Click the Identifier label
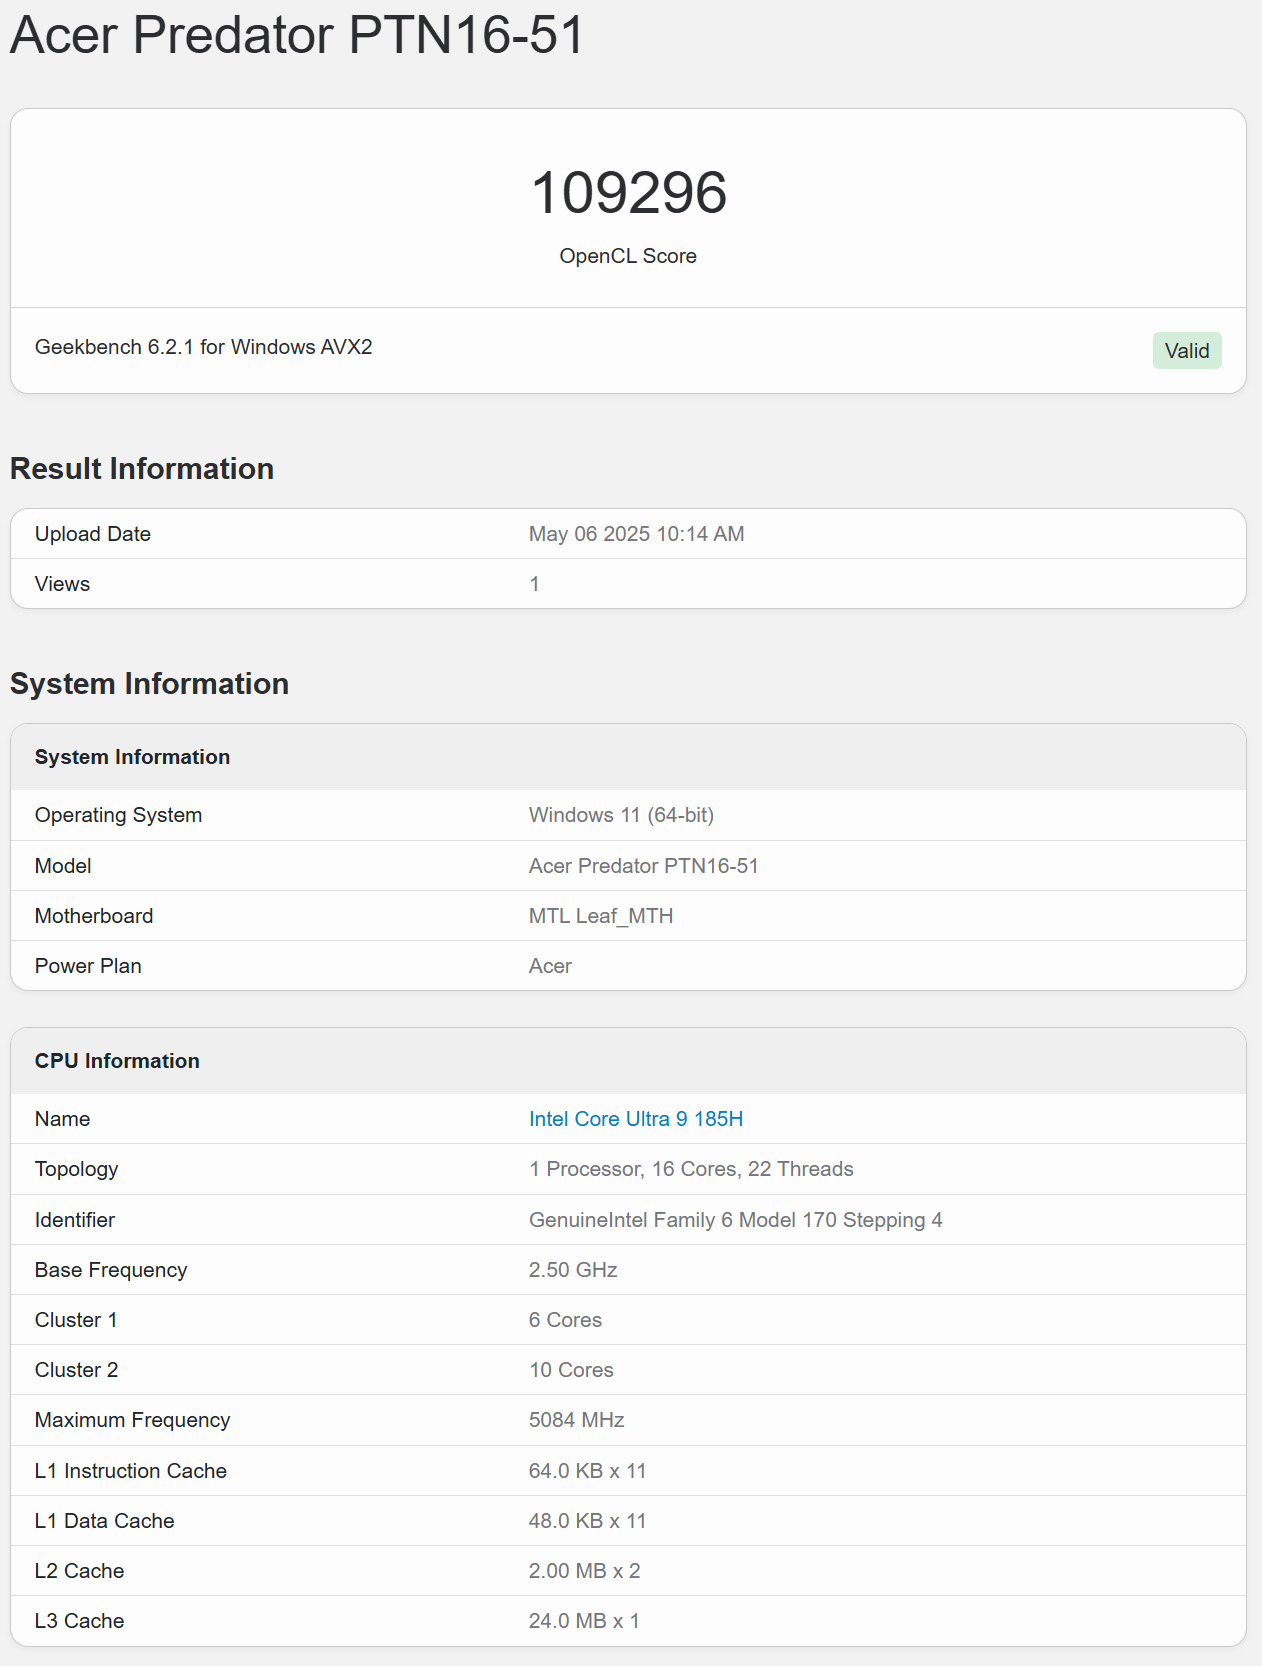This screenshot has height=1666, width=1262. pyautogui.click(x=75, y=1220)
